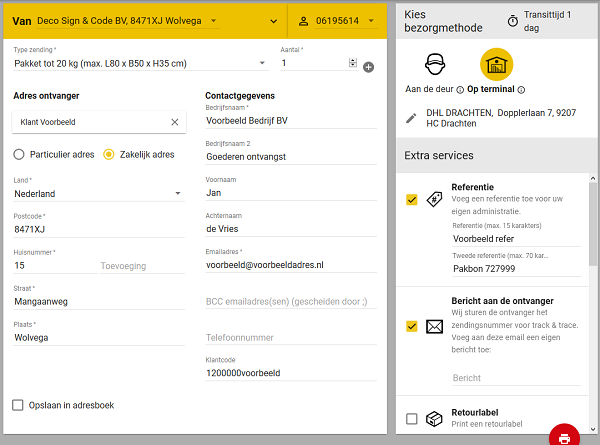Viewport: 600px width, 445px height.
Task: Select the Op terminal delivery icon
Action: click(x=496, y=64)
